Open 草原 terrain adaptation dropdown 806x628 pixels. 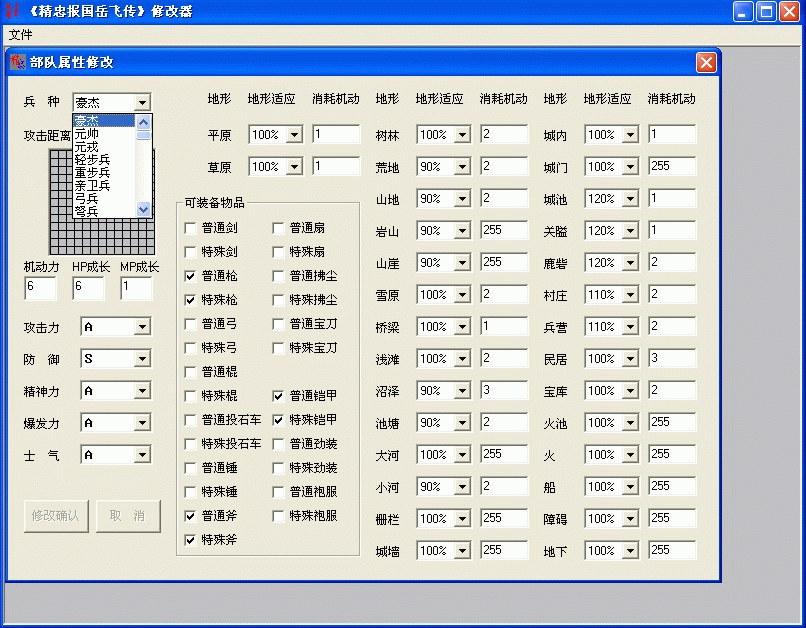(x=295, y=167)
